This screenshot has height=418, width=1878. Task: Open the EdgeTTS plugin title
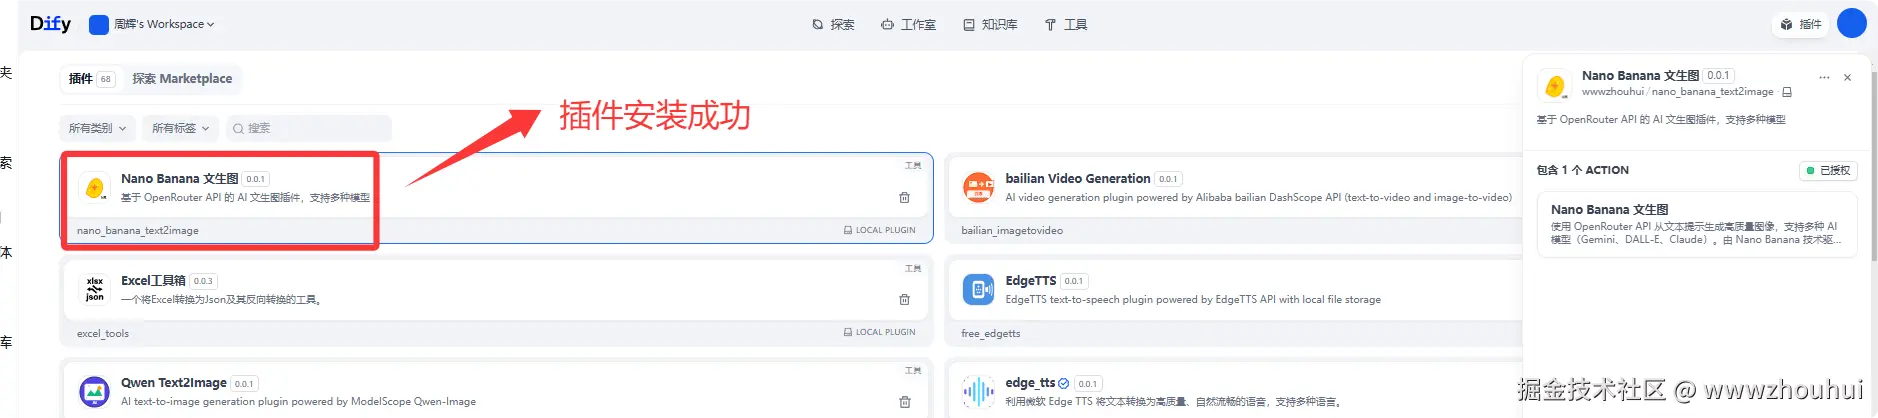(1030, 280)
